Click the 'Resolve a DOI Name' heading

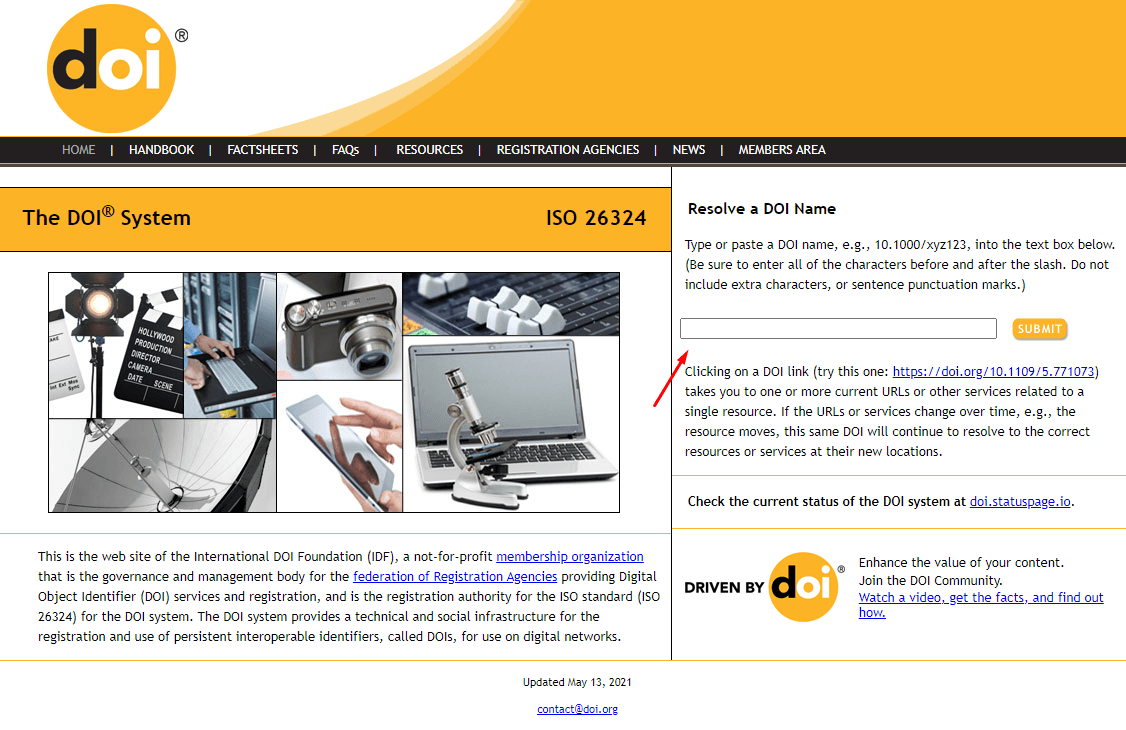point(762,209)
